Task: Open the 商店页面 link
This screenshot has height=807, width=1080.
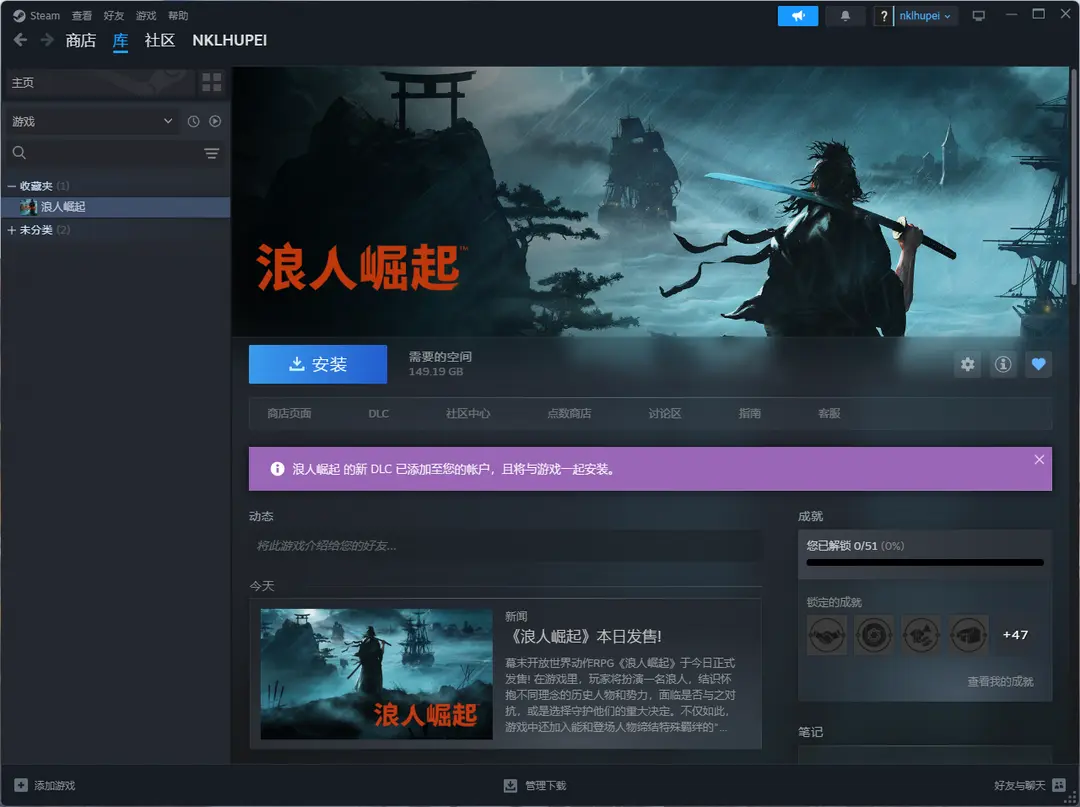Action: (x=289, y=413)
